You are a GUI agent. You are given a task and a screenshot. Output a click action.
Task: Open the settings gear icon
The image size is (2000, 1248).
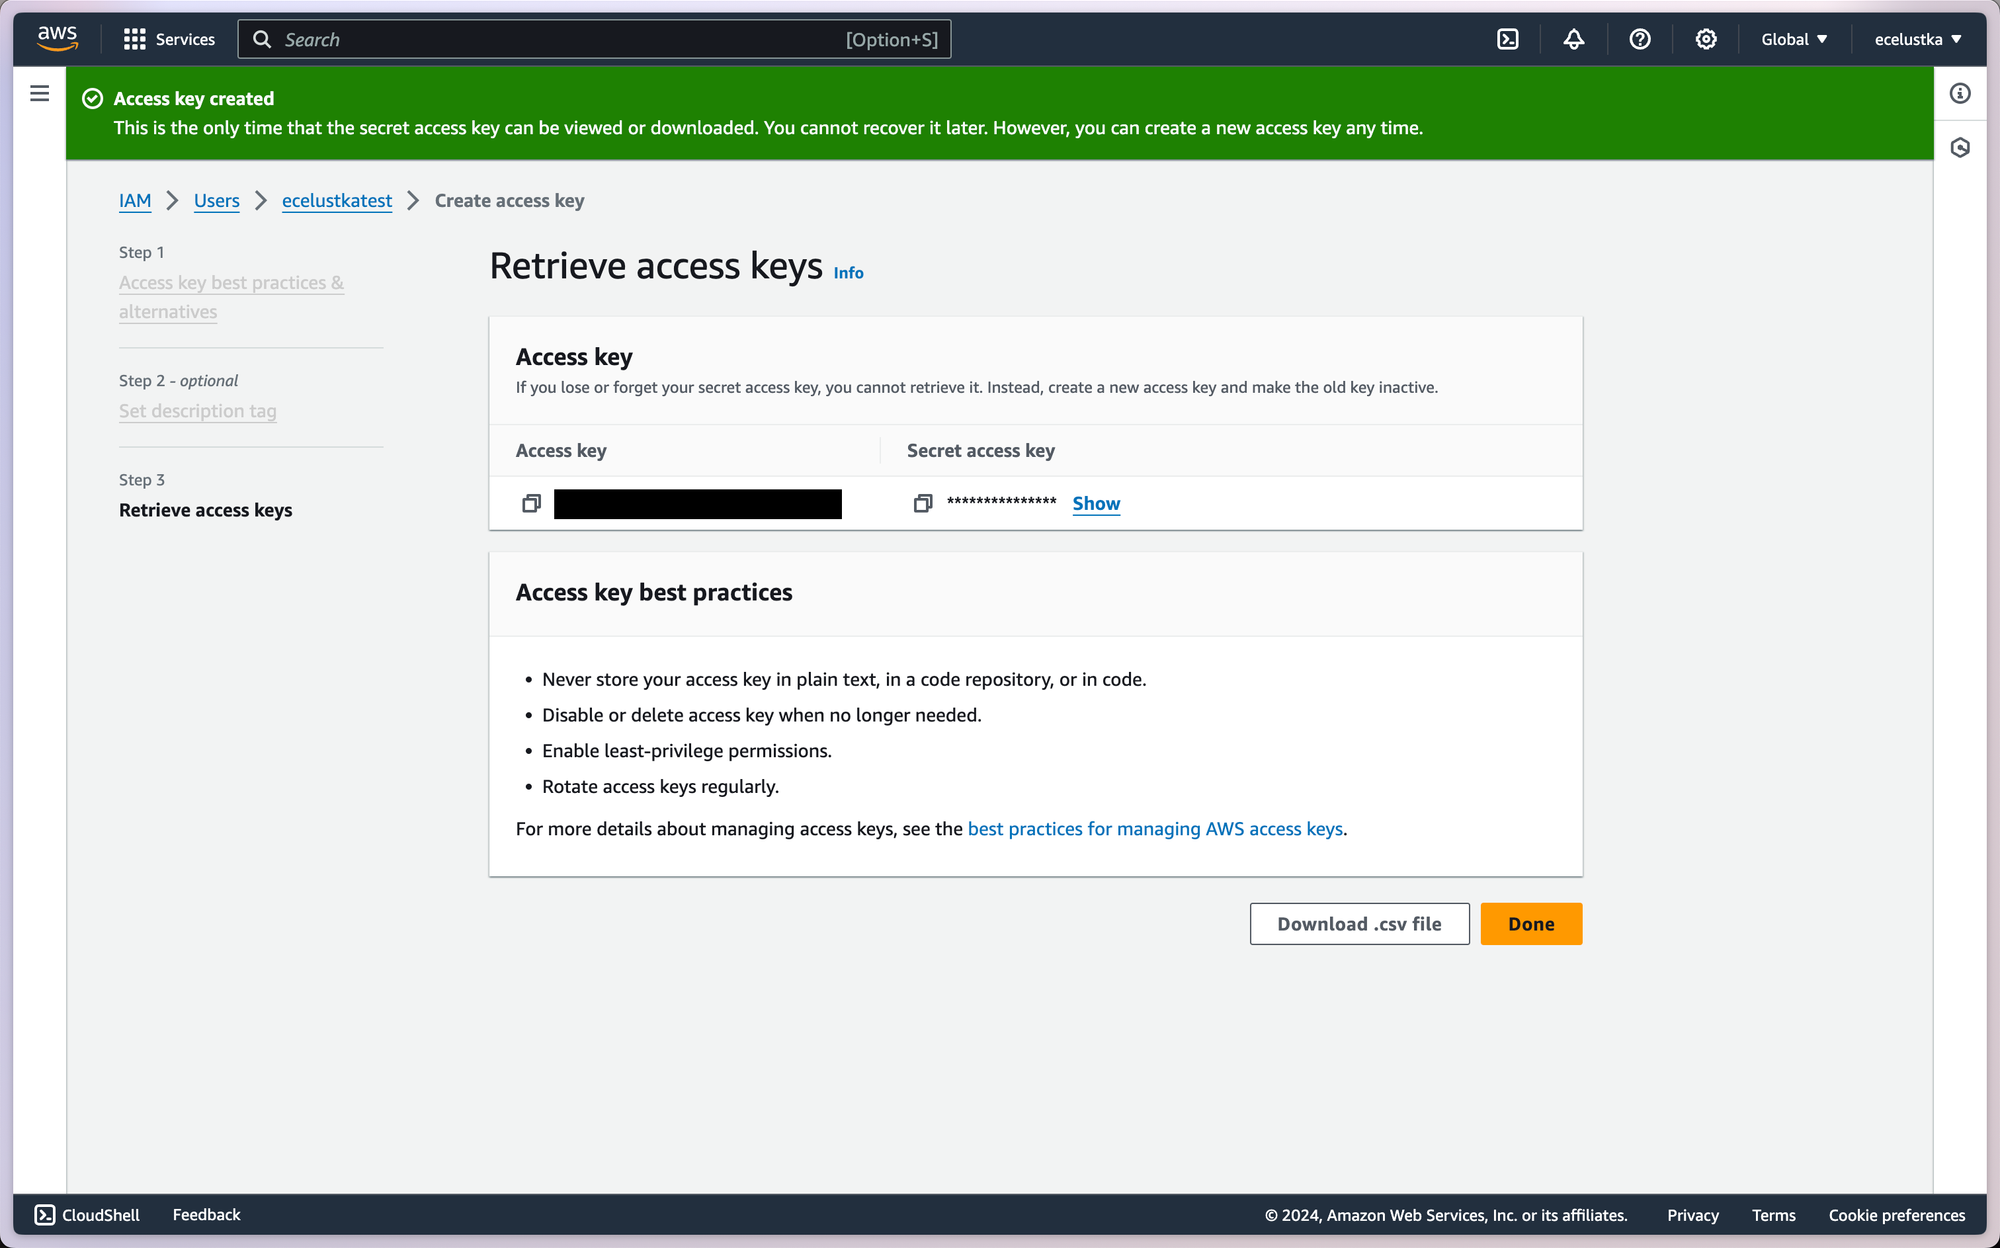click(x=1705, y=39)
